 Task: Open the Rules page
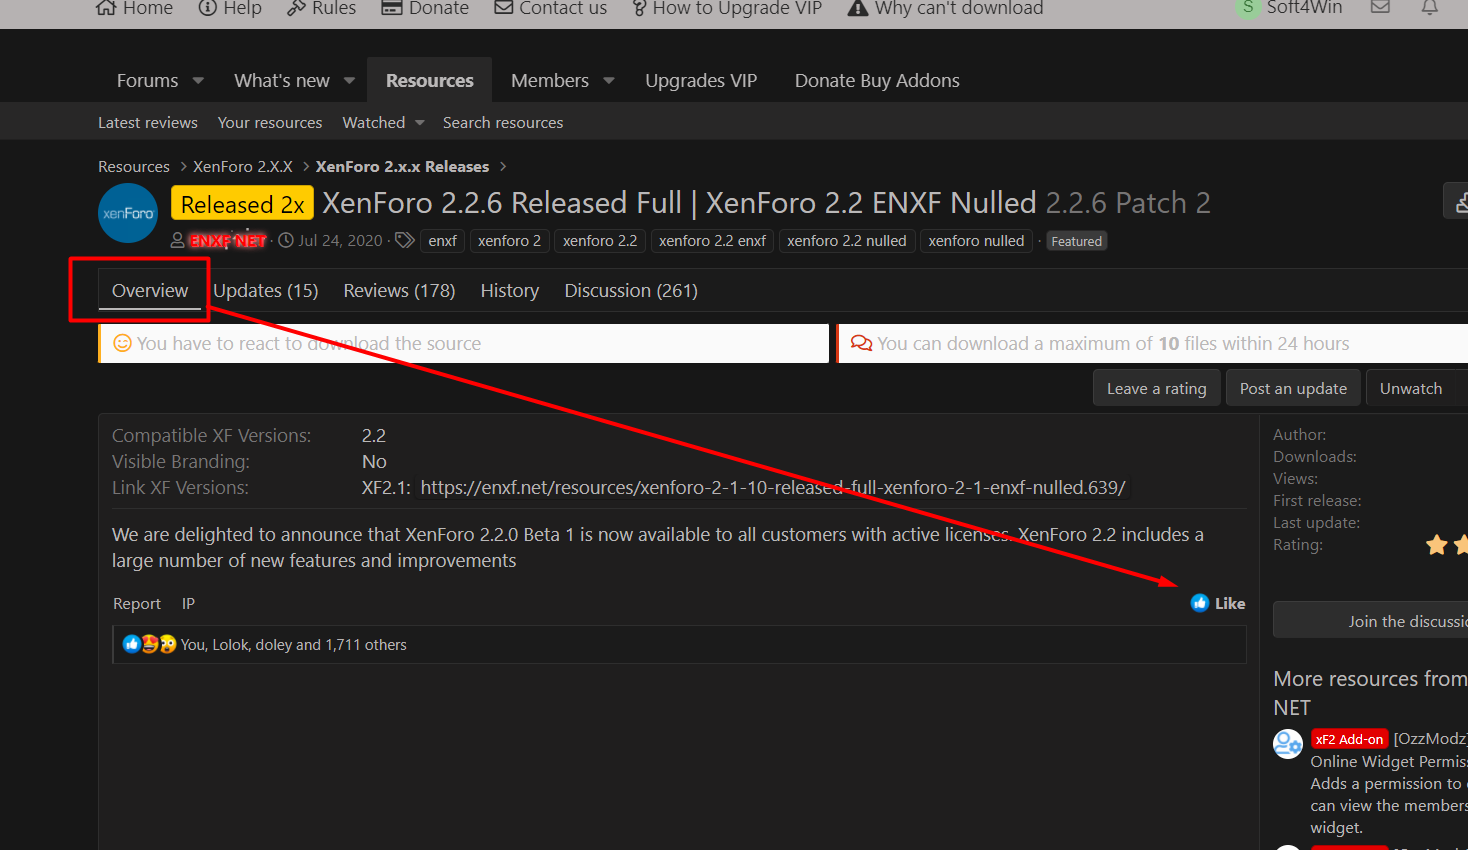tap(321, 8)
